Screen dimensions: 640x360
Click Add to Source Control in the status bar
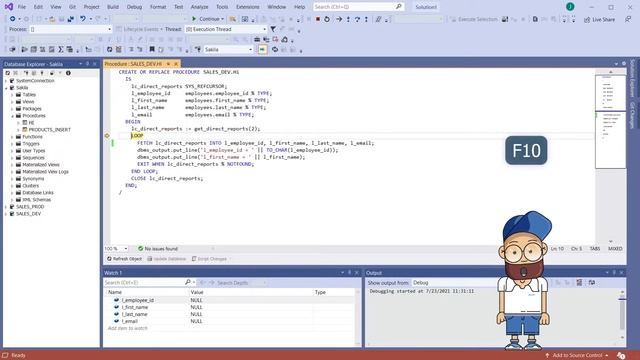(x=576, y=356)
